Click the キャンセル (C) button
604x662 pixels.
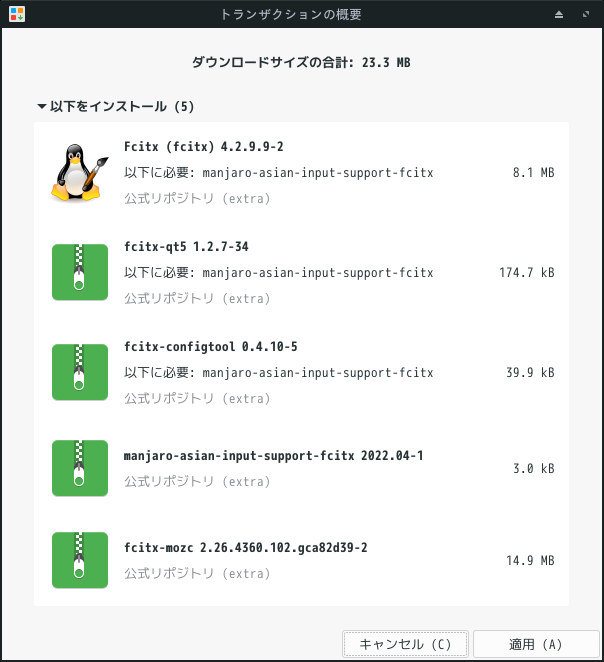(x=405, y=644)
